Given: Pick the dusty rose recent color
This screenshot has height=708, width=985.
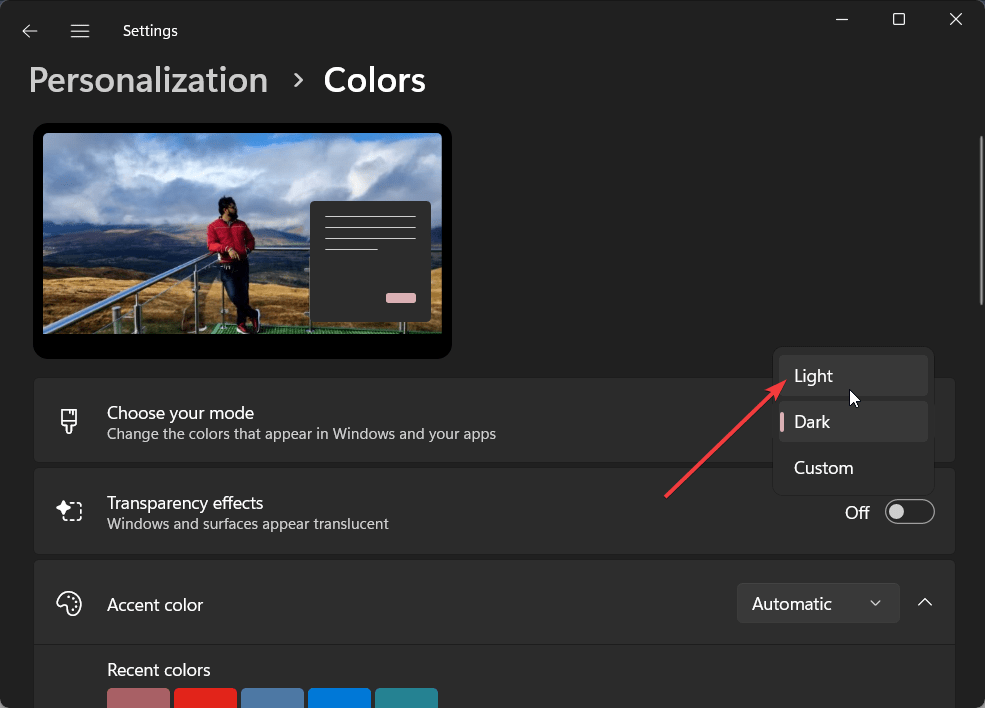Looking at the screenshot, I should (x=138, y=698).
